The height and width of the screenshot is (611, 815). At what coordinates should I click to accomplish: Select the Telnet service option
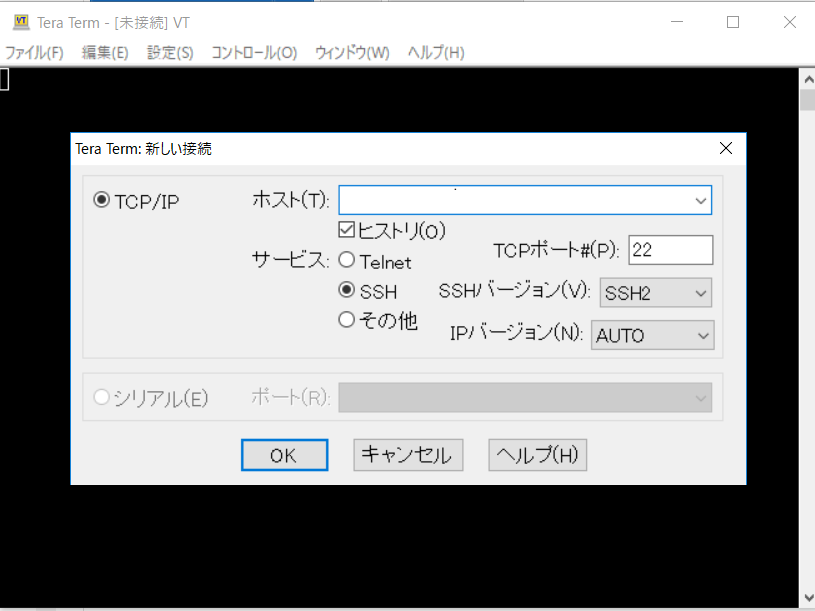point(347,260)
